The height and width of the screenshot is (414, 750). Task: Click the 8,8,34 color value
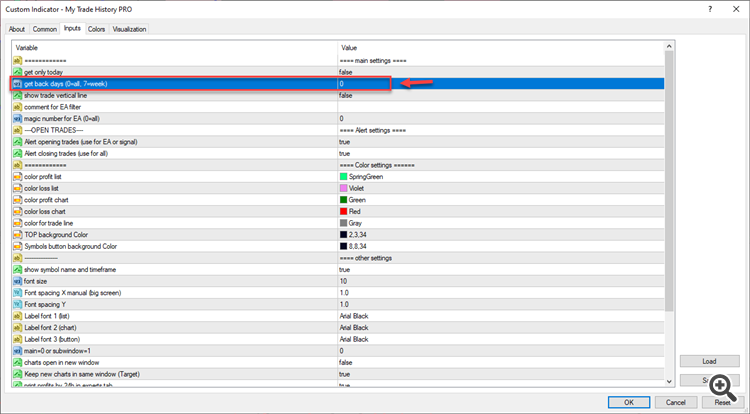[x=358, y=246]
